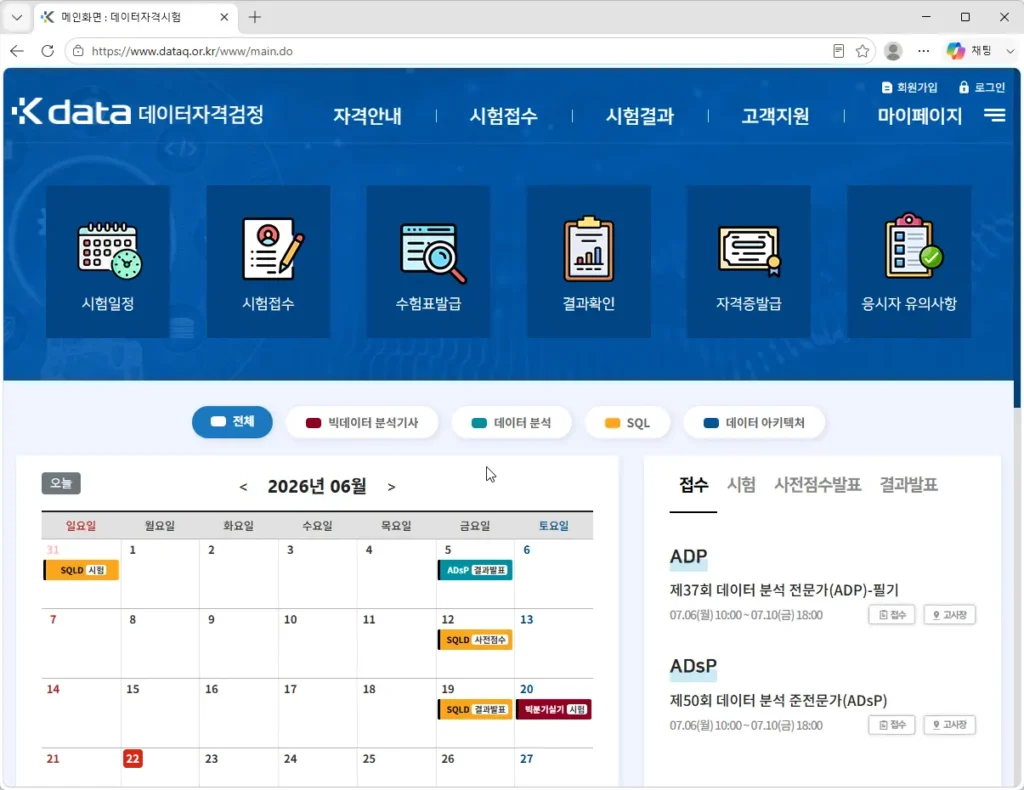Select date 15 in the calendar

[x=133, y=689]
